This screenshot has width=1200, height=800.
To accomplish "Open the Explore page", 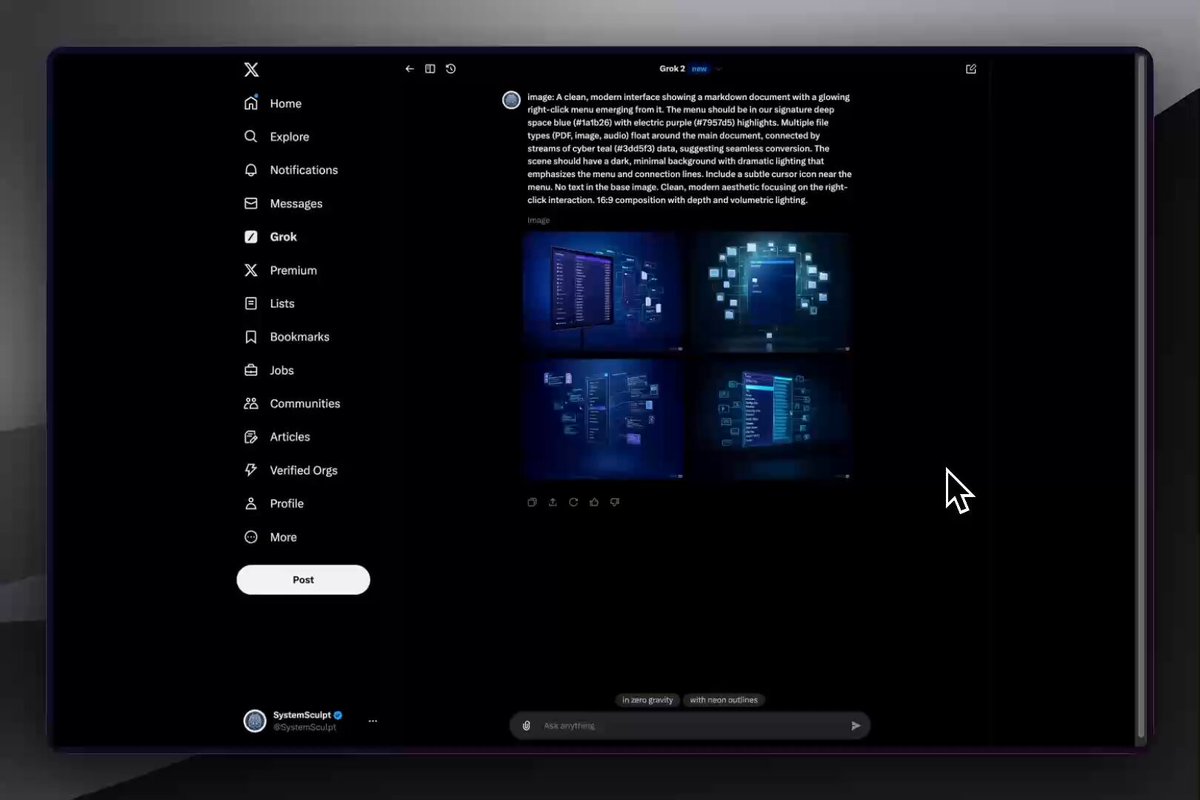I will pyautogui.click(x=277, y=137).
